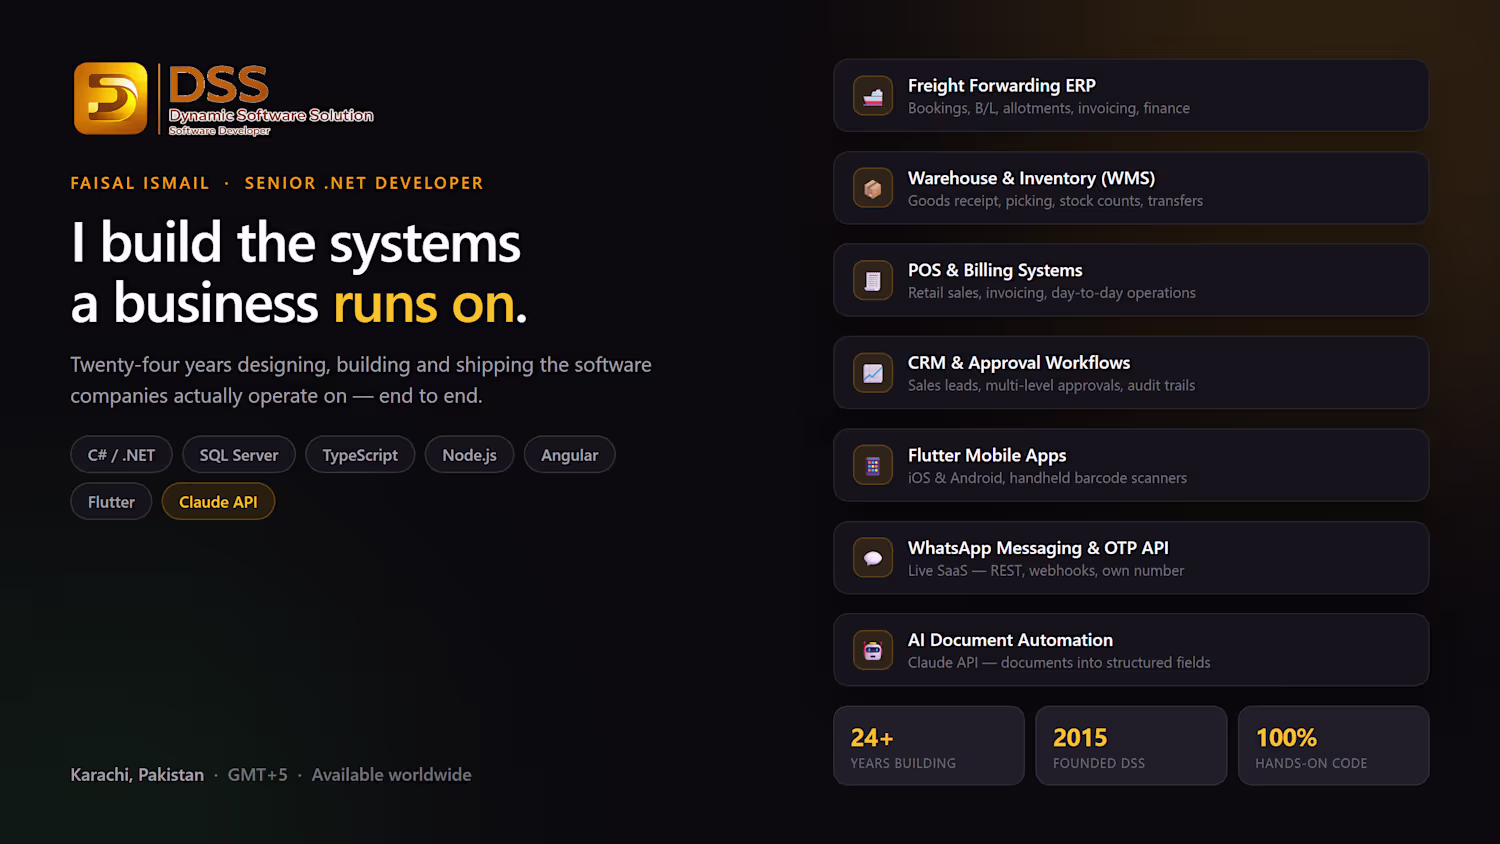Click the DSS logo icon
The image size is (1500, 844).
[x=111, y=98]
